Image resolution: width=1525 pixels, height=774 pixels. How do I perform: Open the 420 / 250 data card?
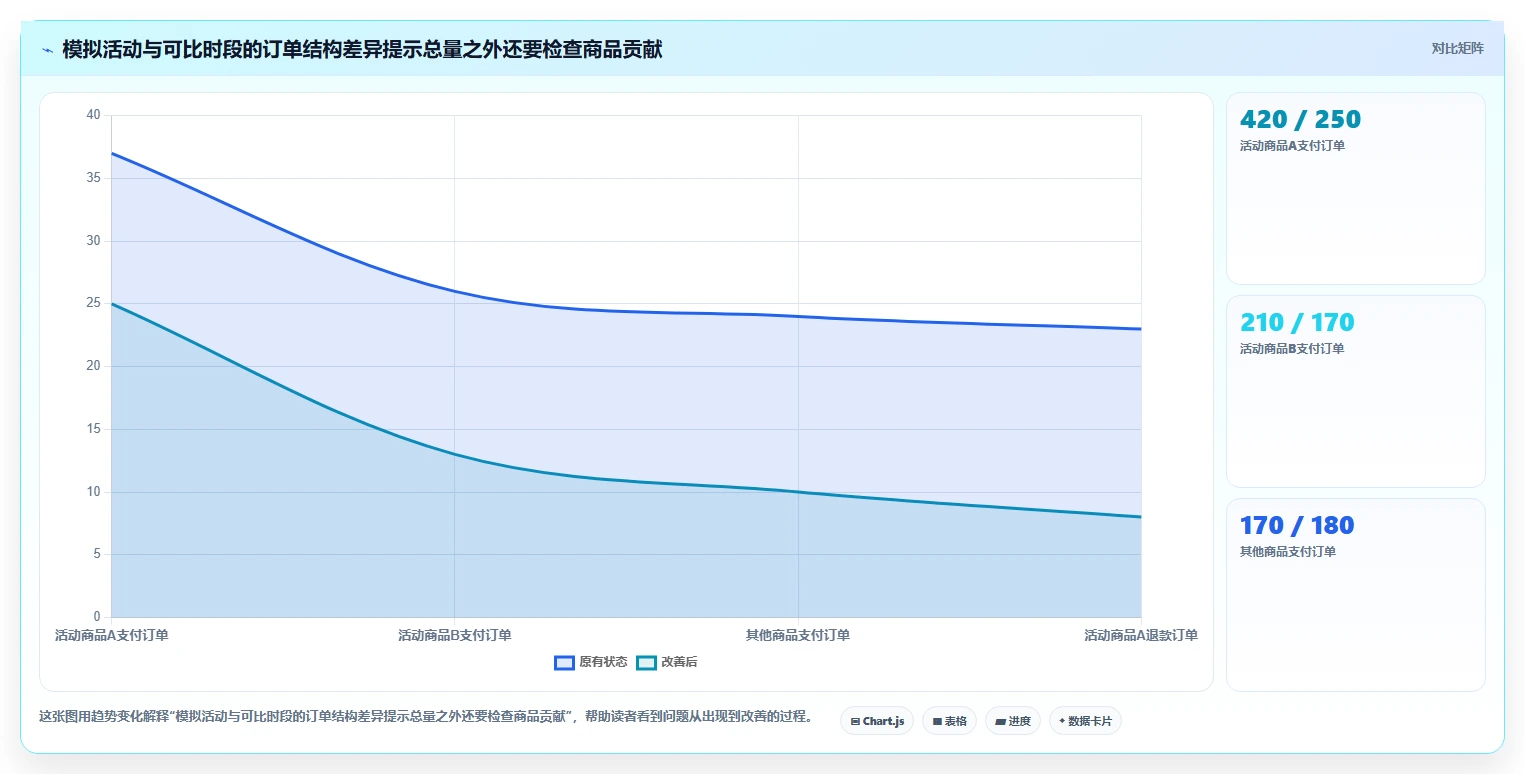point(1355,189)
